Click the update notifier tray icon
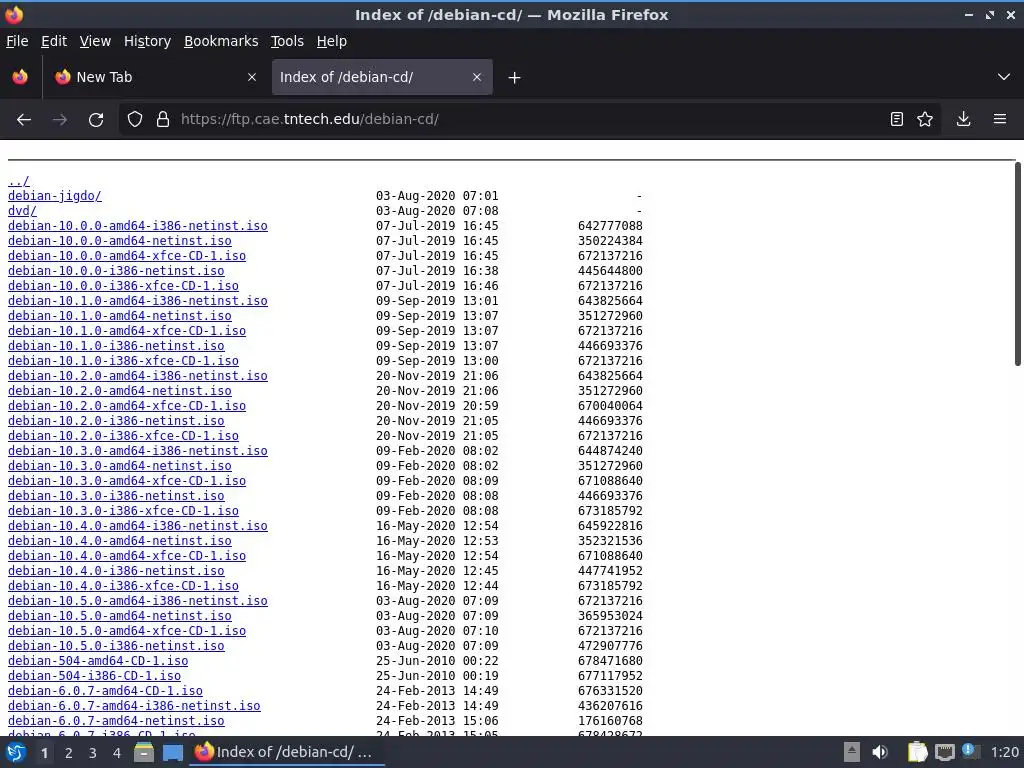The image size is (1024, 768). [x=971, y=751]
